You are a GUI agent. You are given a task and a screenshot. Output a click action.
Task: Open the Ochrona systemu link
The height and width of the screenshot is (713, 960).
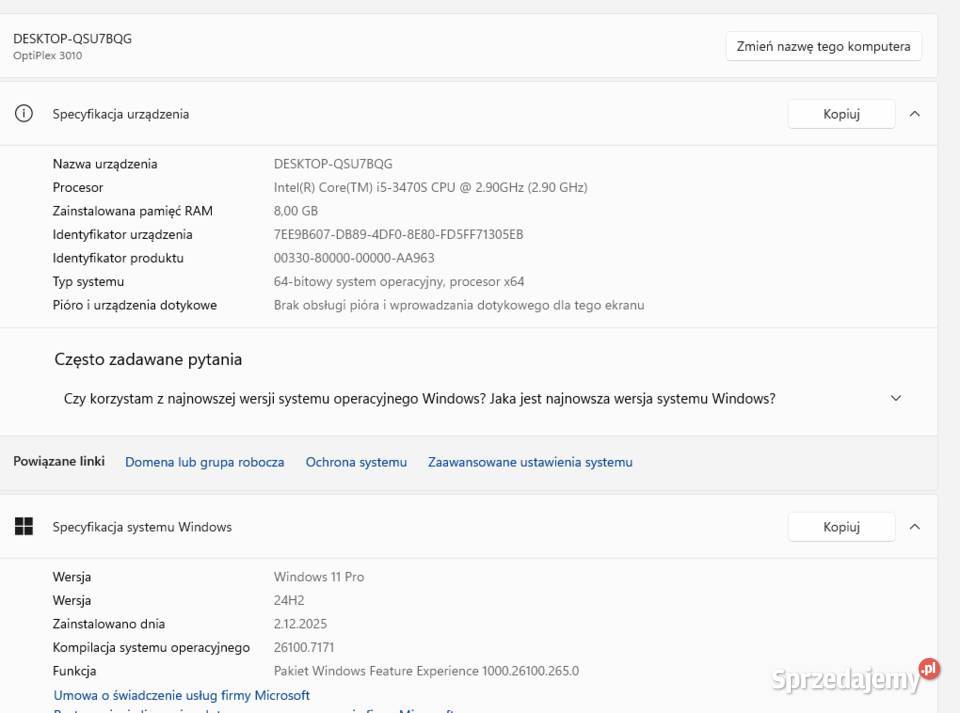(356, 462)
